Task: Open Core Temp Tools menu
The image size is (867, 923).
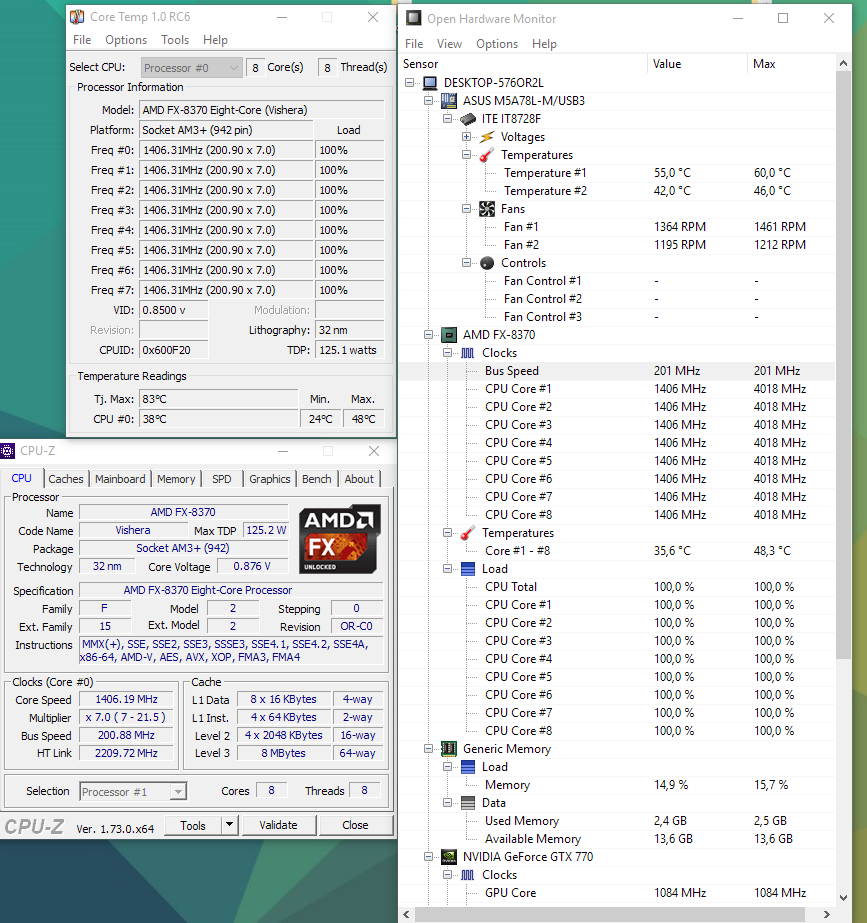Action: pos(175,40)
